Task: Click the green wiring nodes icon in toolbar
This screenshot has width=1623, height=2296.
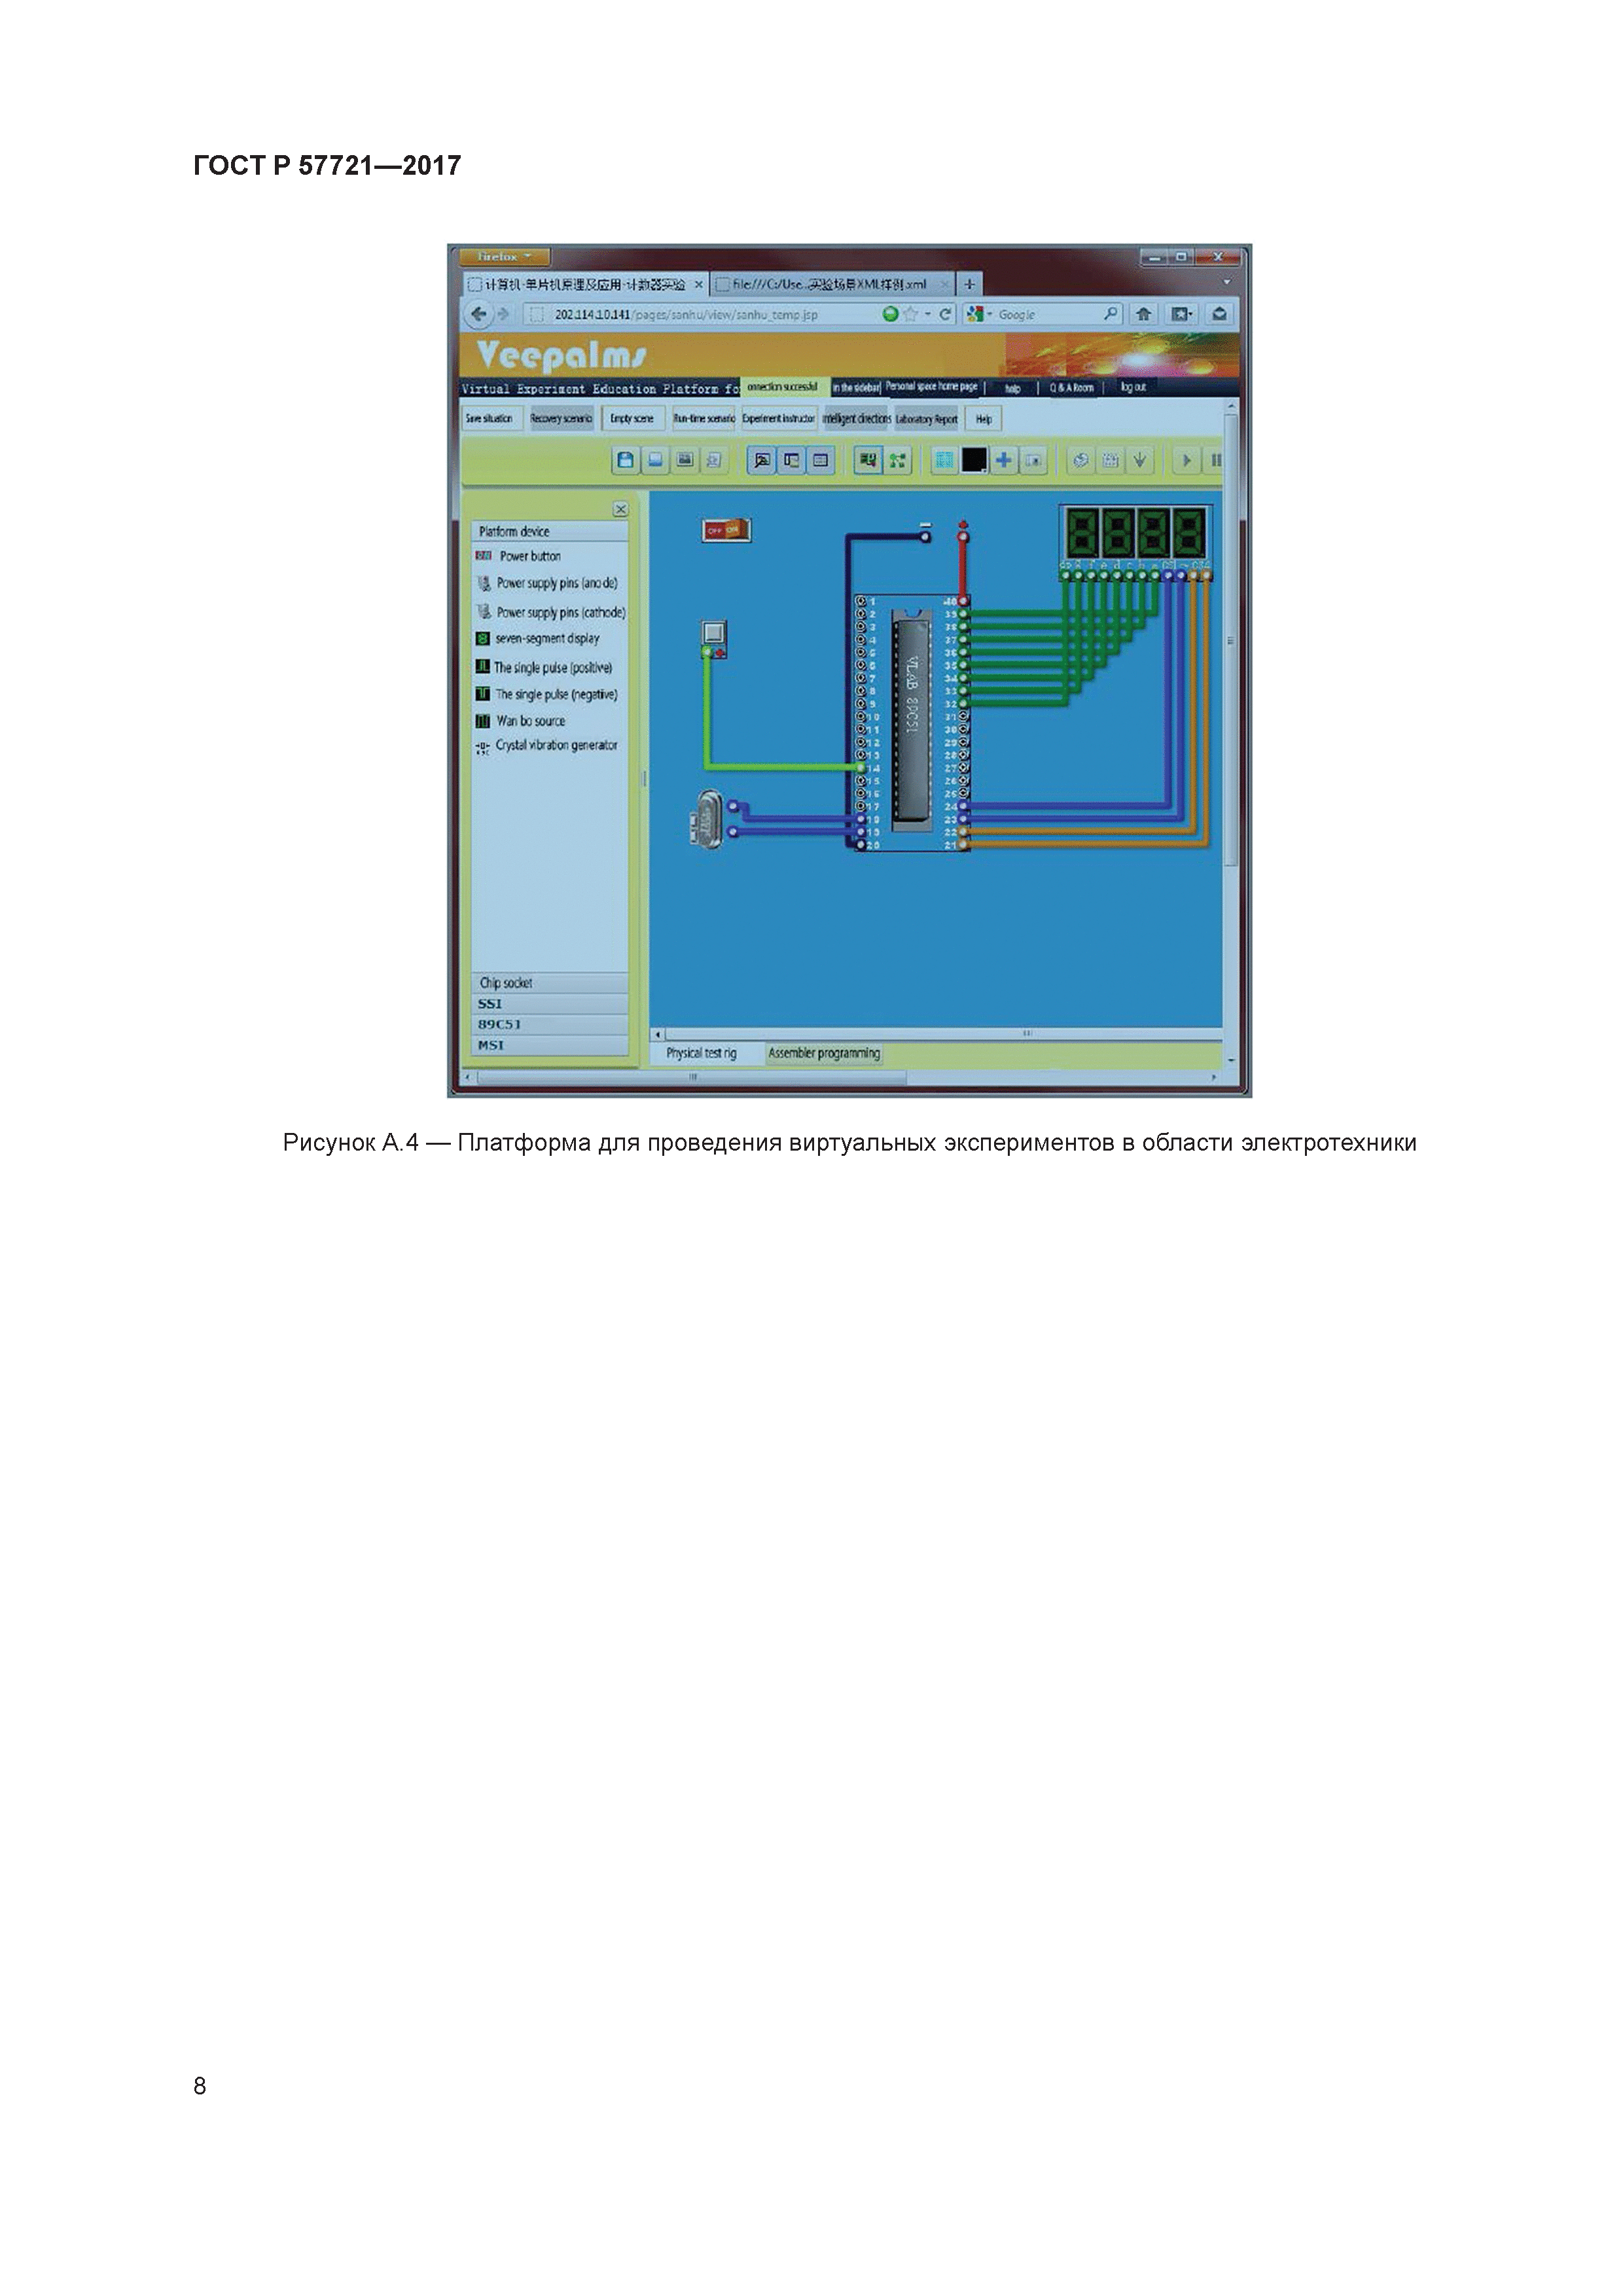Action: [897, 460]
